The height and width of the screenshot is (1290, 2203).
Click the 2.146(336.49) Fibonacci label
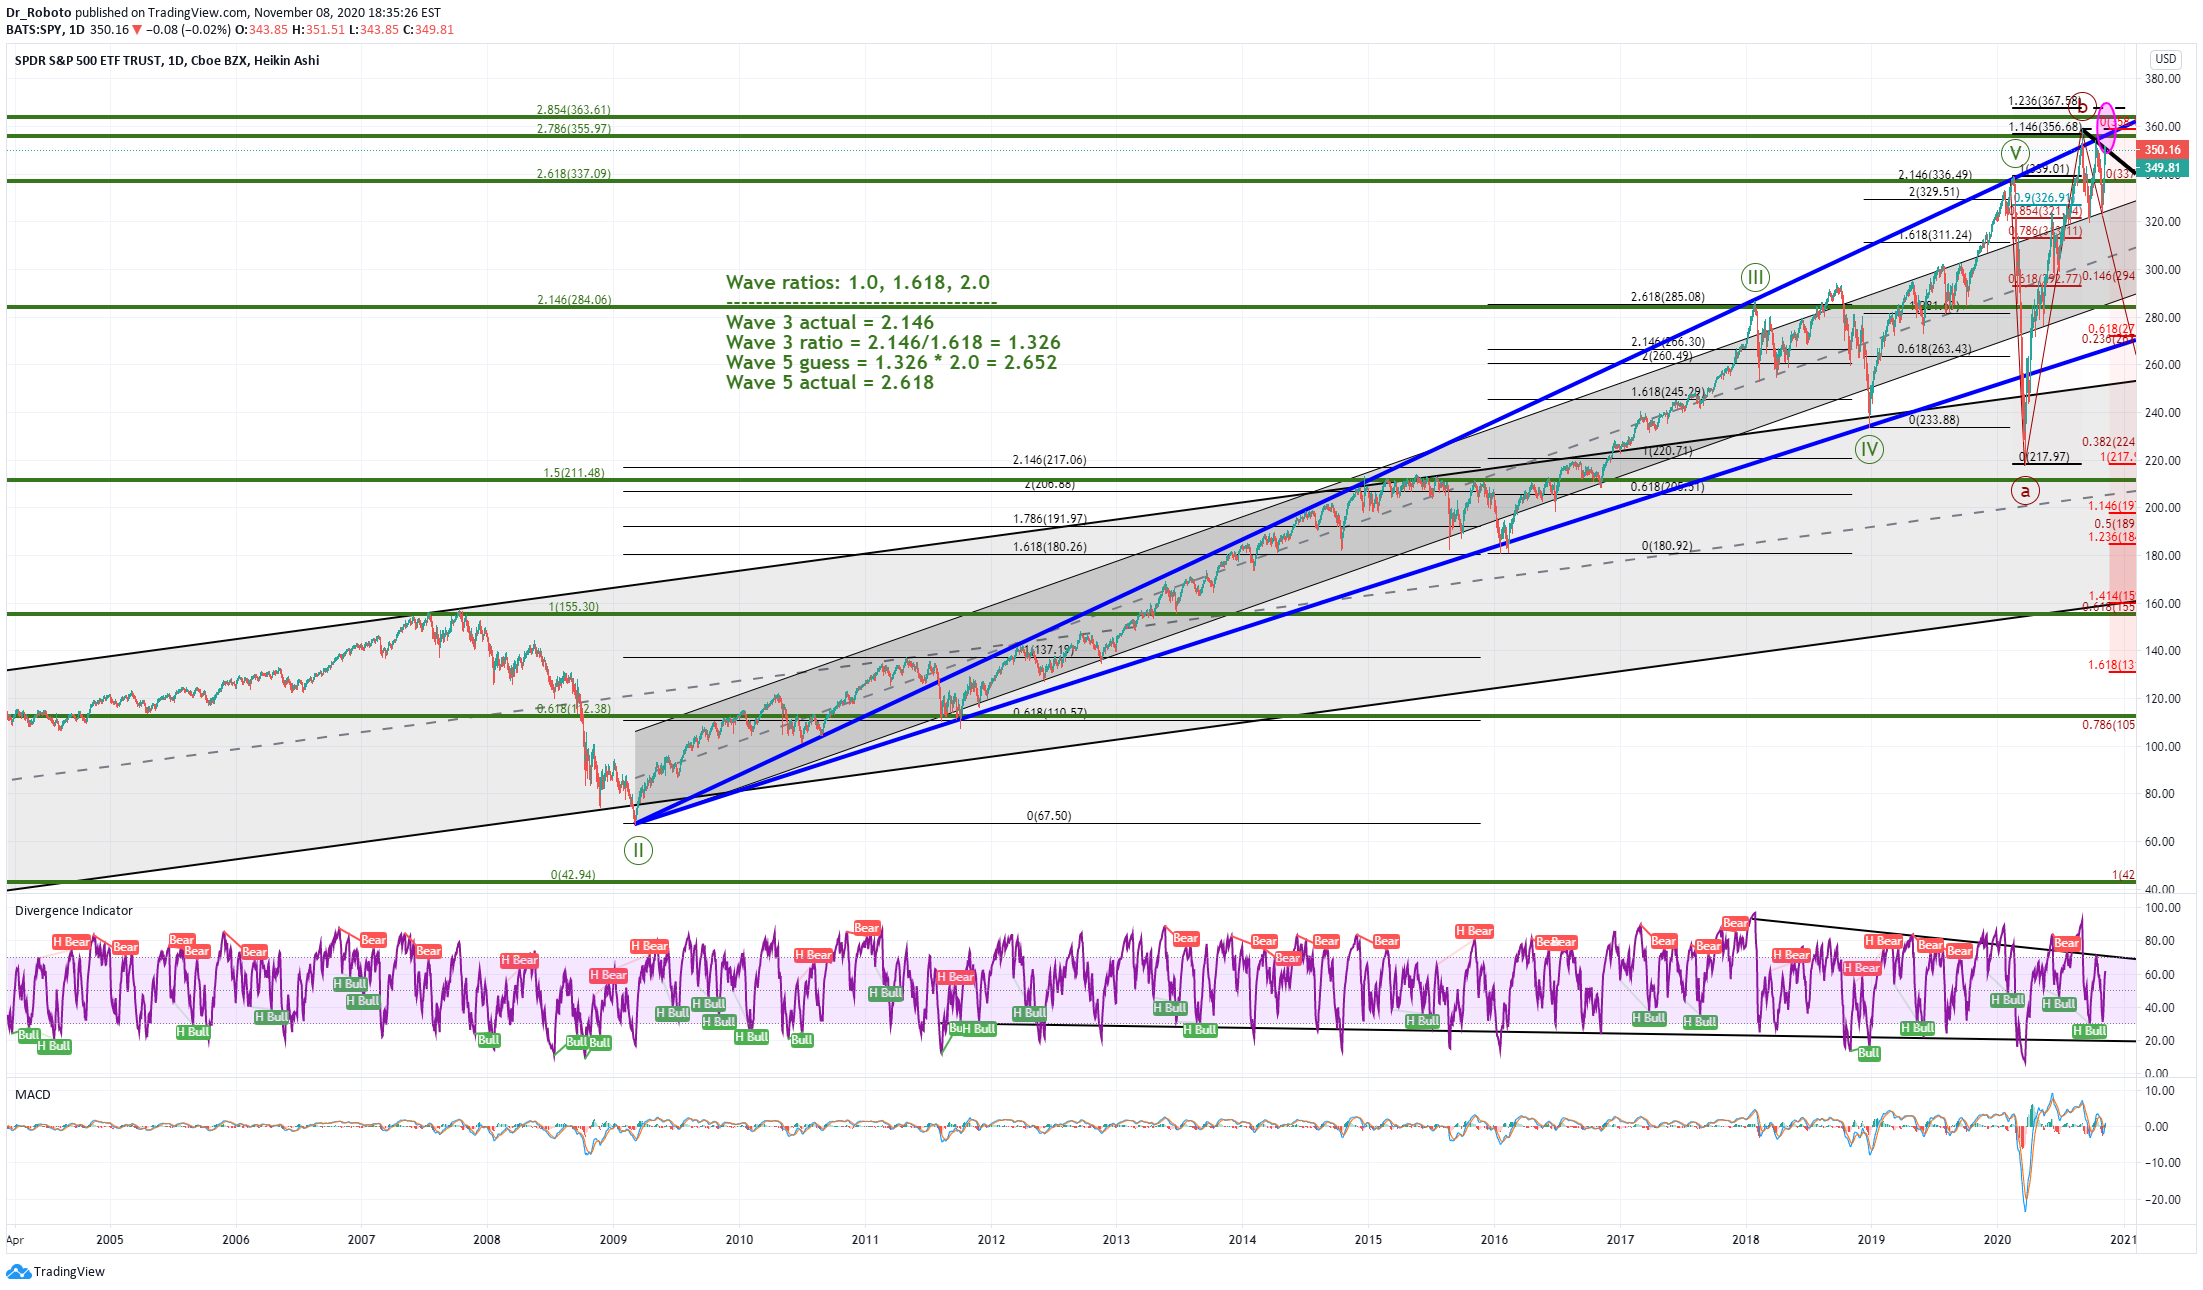coord(1935,175)
